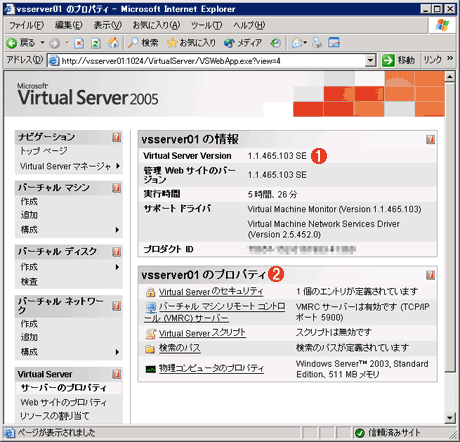Open the ヘルプ(H) menu
The width and height of the screenshot is (460, 442).
pyautogui.click(x=249, y=25)
